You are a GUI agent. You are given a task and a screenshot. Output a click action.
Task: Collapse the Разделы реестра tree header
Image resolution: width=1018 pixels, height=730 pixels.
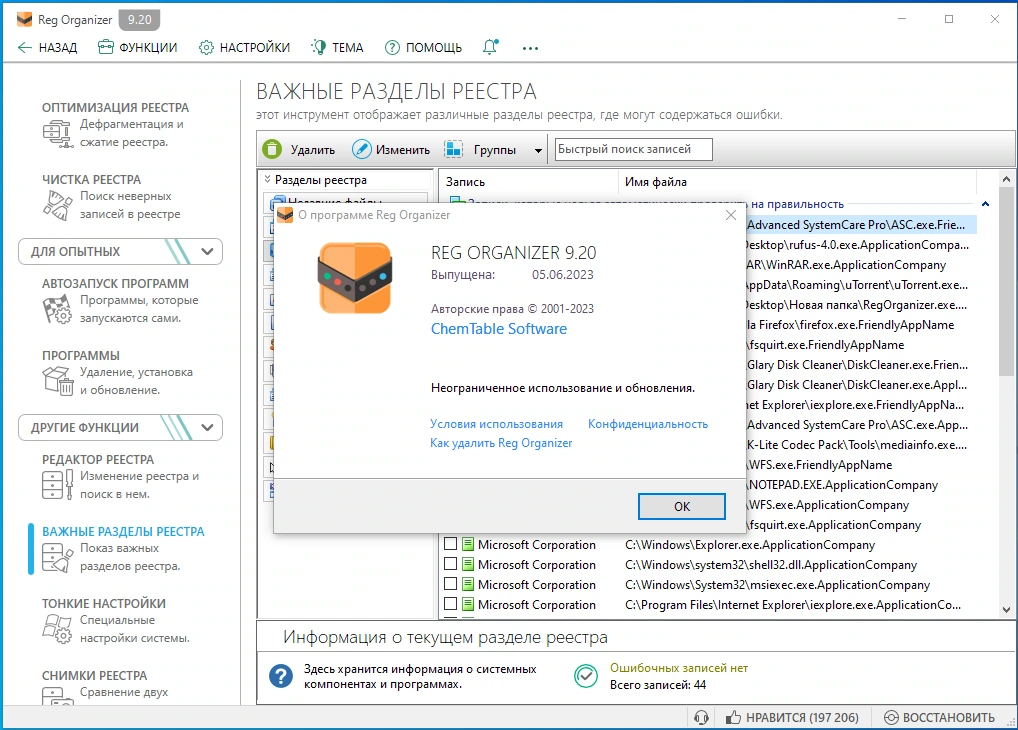click(267, 179)
